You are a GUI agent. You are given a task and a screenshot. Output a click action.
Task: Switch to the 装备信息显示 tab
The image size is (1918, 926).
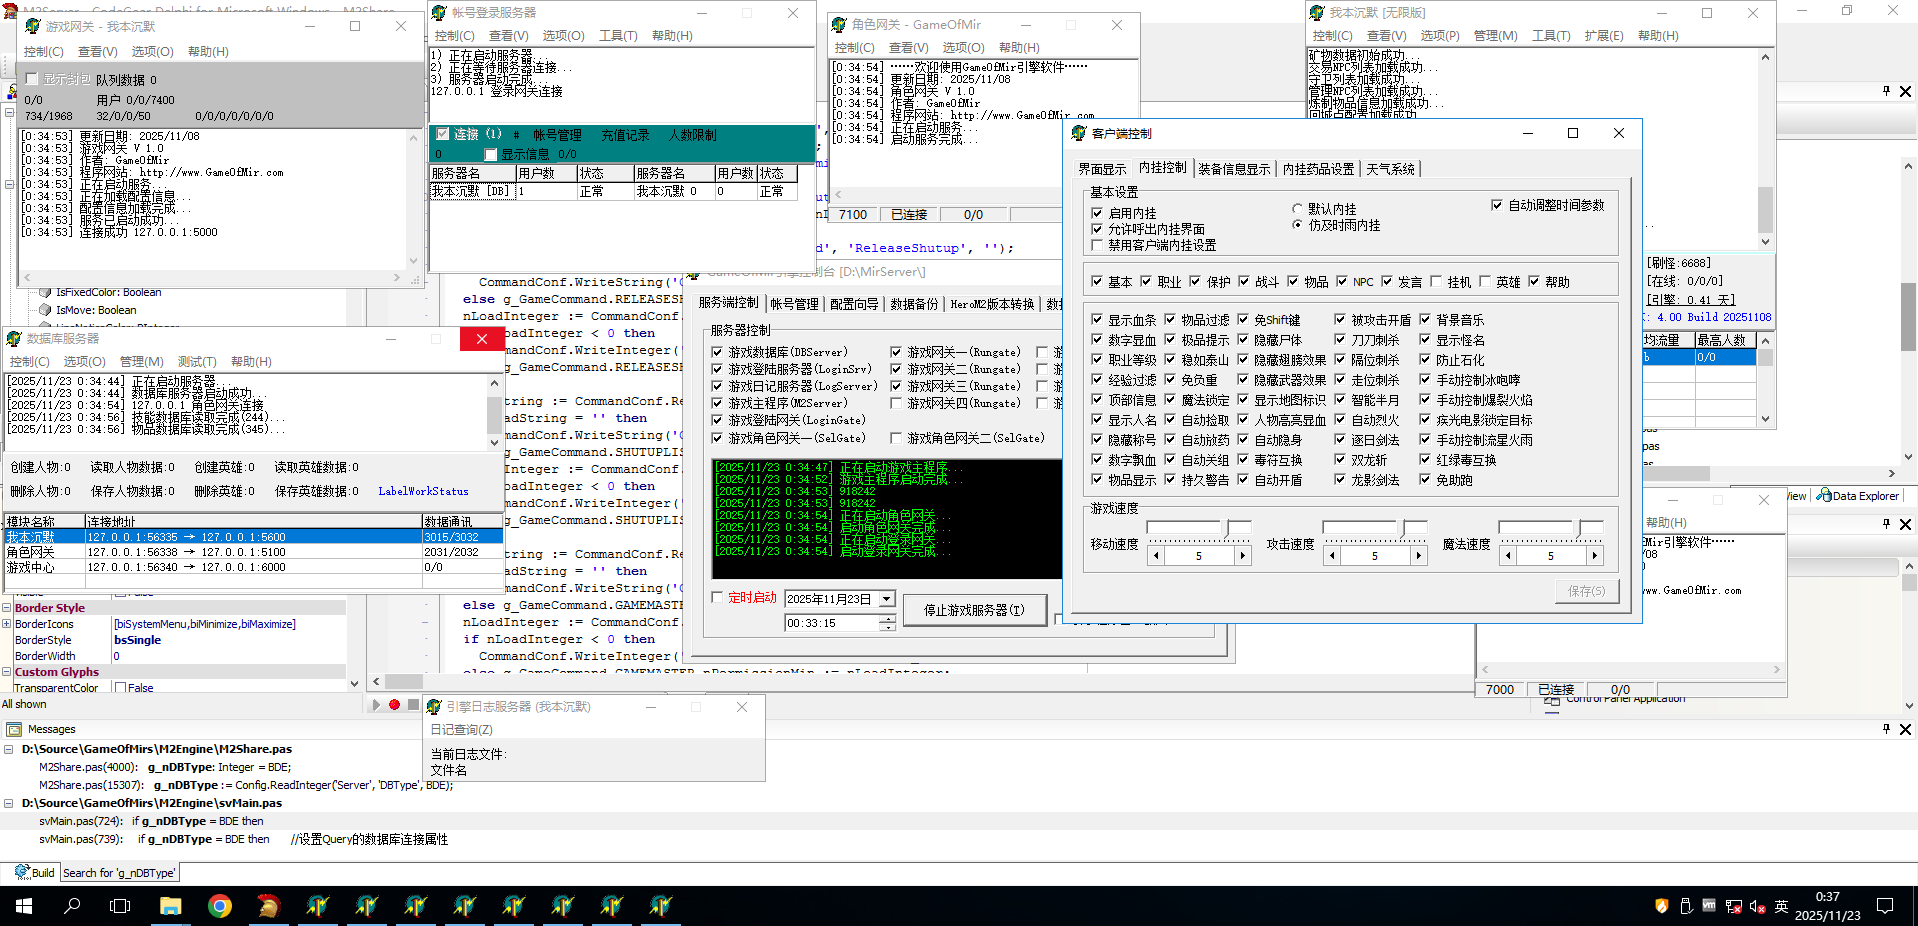click(1234, 169)
